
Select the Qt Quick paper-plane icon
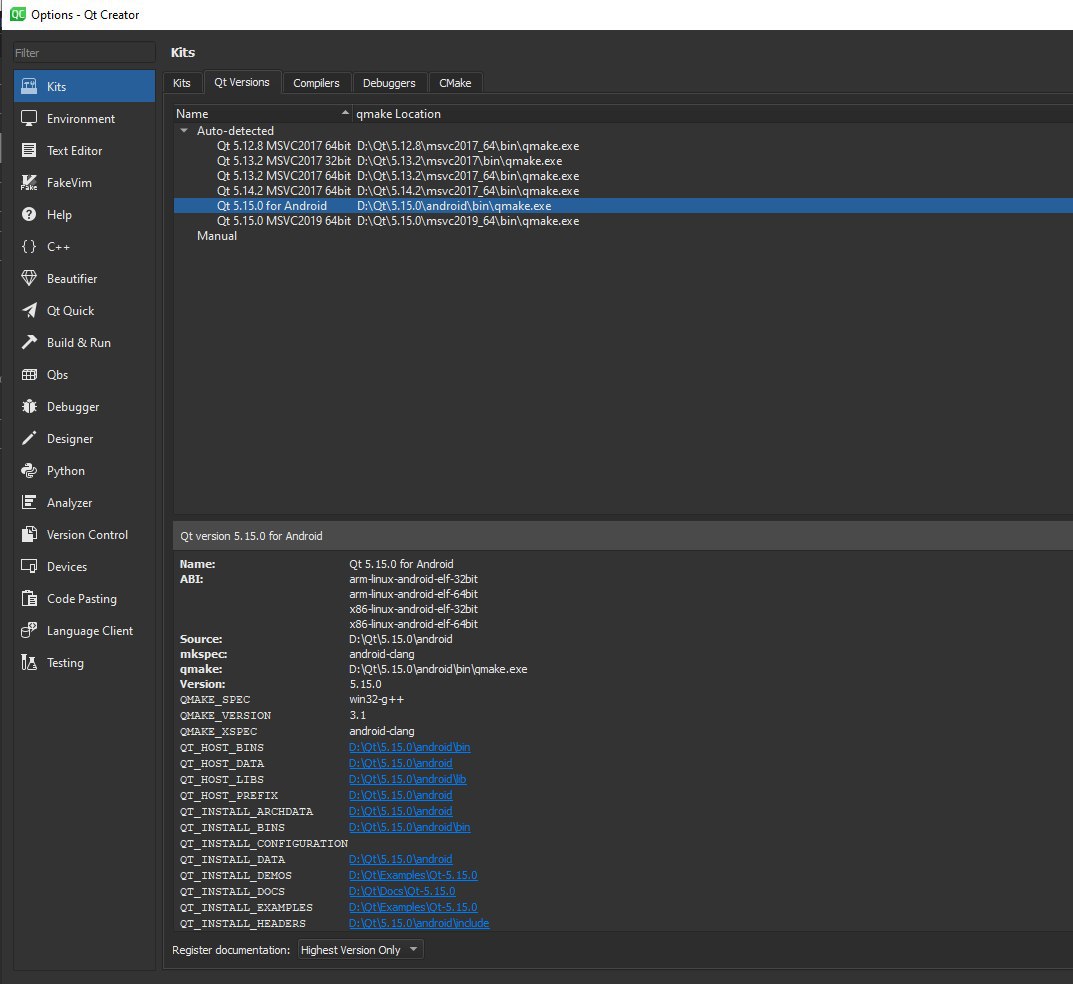coord(29,311)
